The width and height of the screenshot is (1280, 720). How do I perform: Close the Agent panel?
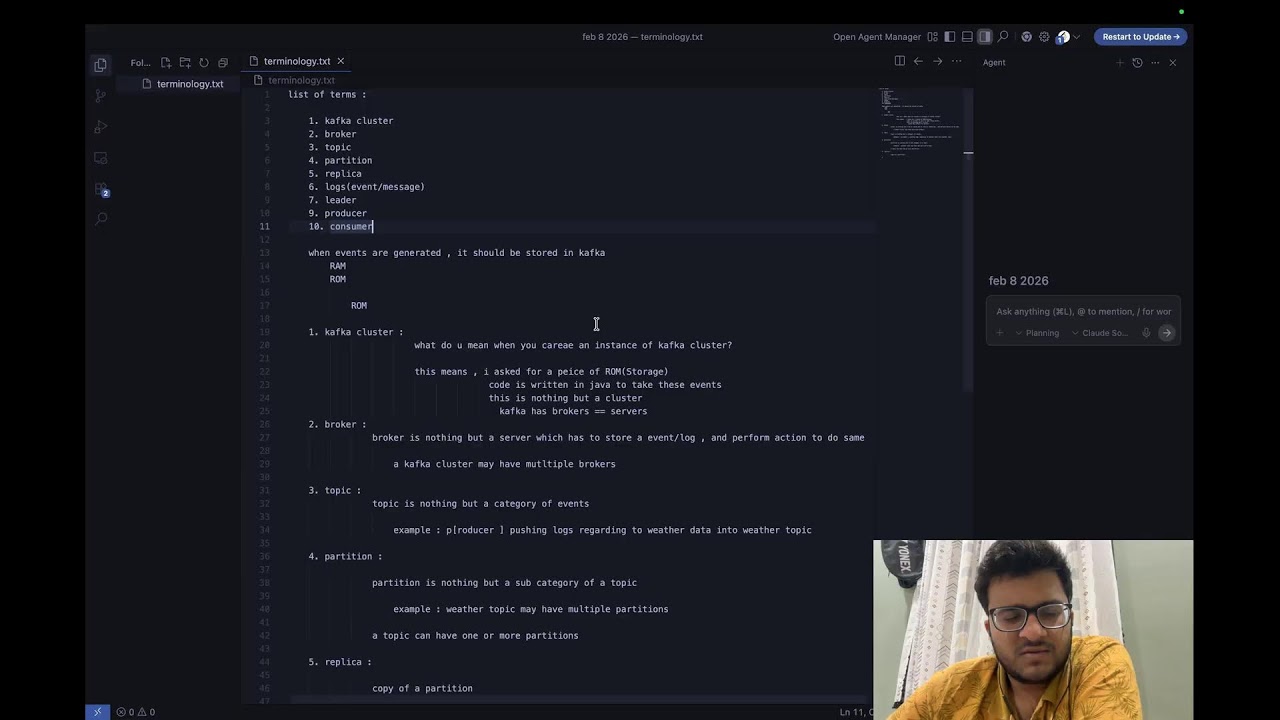1172,62
